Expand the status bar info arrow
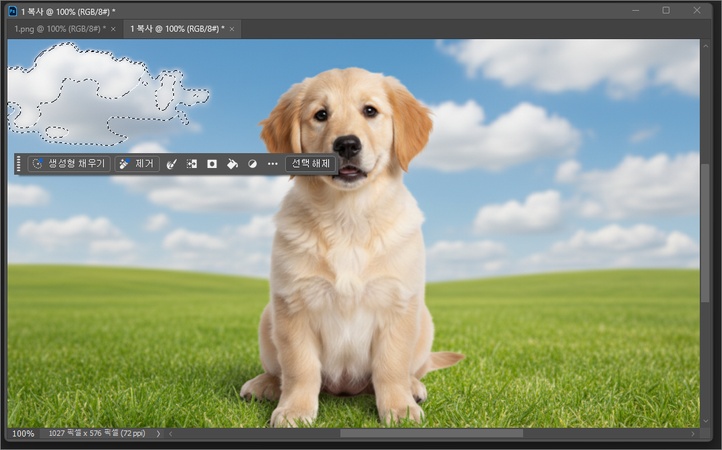This screenshot has height=450, width=722. coord(158,434)
